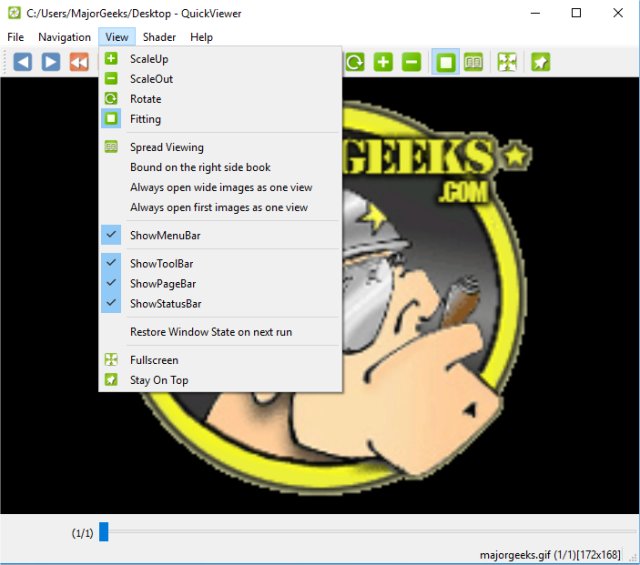This screenshot has width=640, height=565.
Task: Open the Help menu
Action: [201, 37]
